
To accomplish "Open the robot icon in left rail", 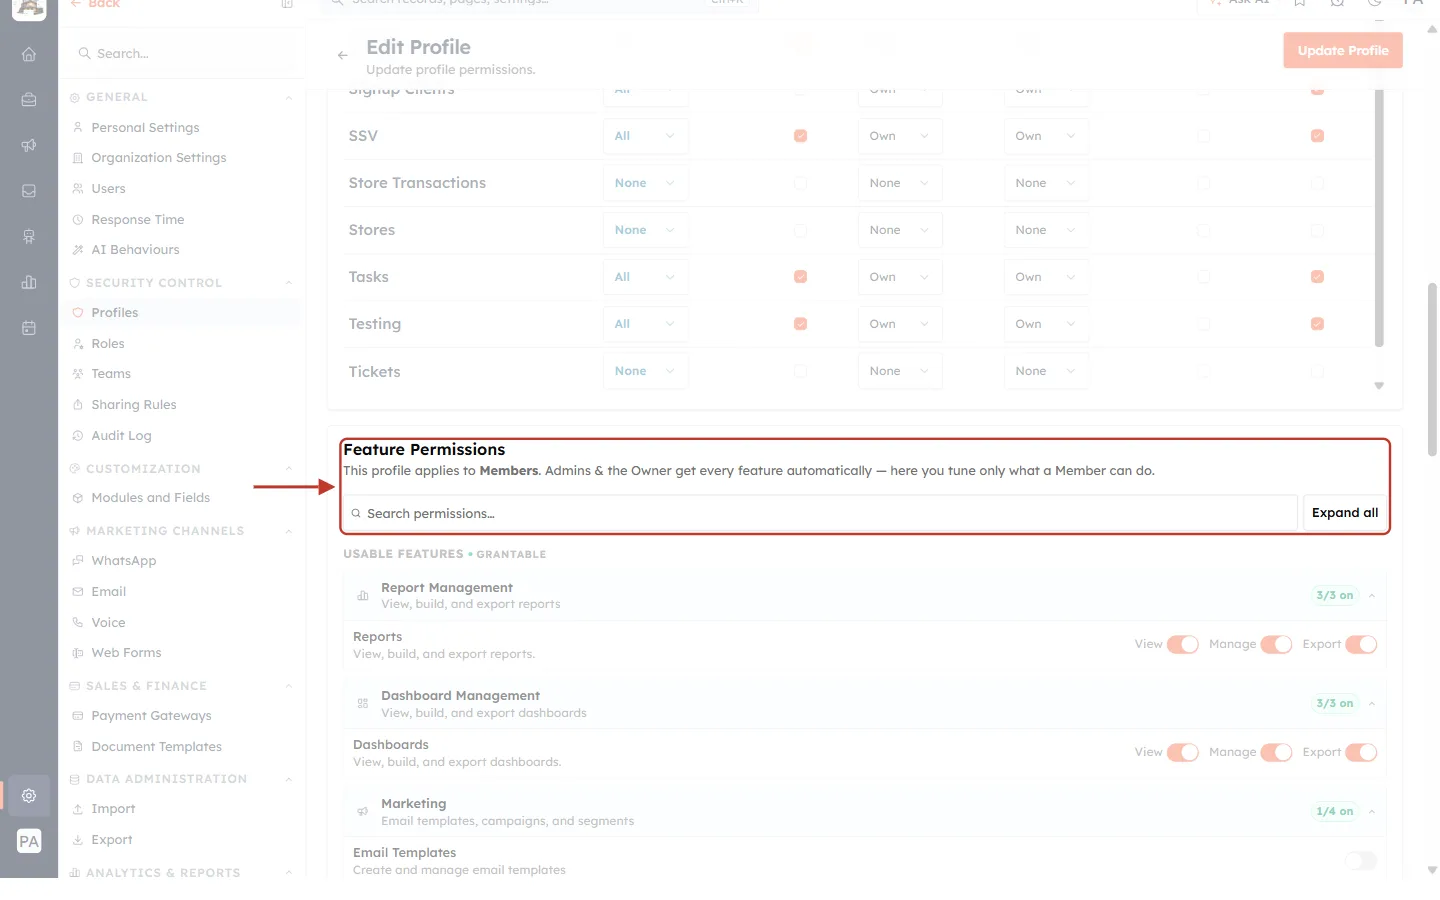I will click(29, 237).
